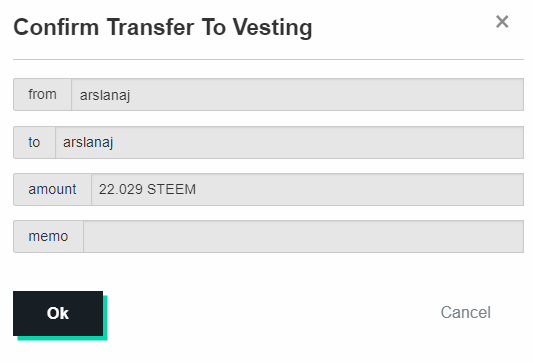Focus the from account input field
533x363 pixels.
pyautogui.click(x=297, y=94)
